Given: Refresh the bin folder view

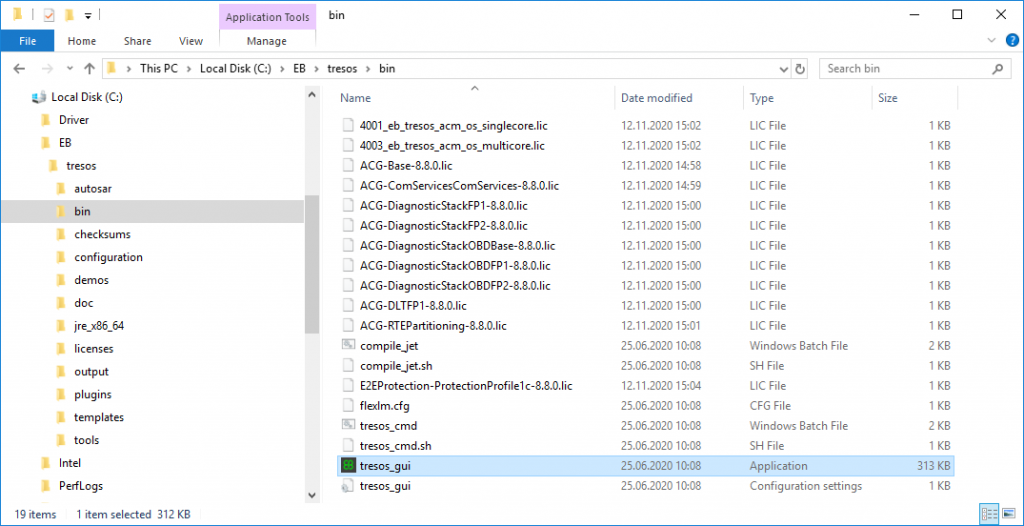Looking at the screenshot, I should point(799,69).
